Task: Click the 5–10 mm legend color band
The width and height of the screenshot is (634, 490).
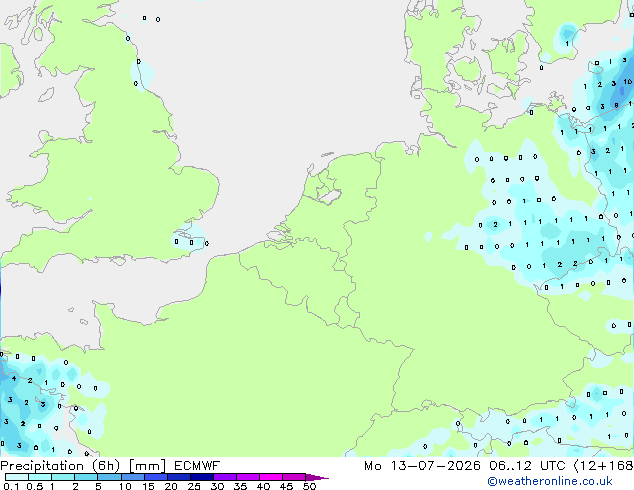Action: click(x=109, y=477)
